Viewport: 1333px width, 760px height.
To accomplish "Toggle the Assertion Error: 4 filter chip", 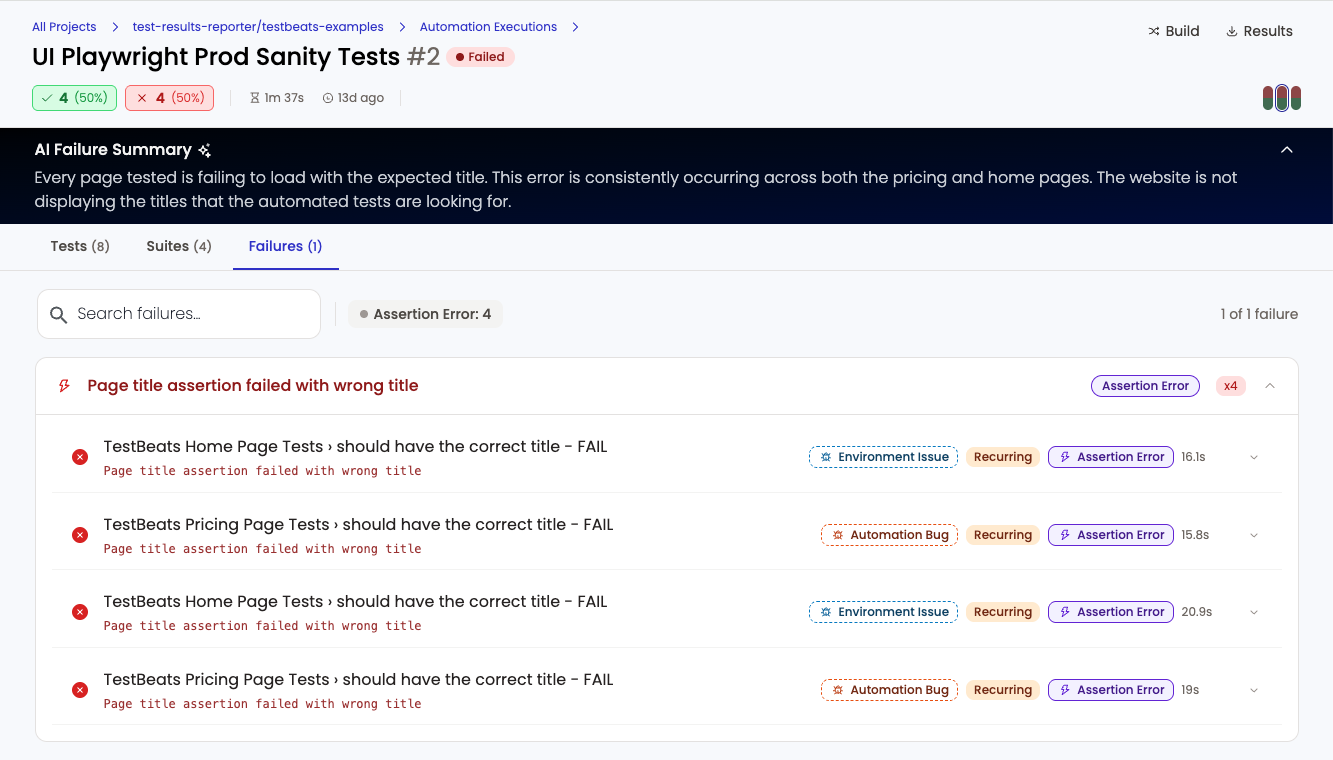I will point(425,314).
